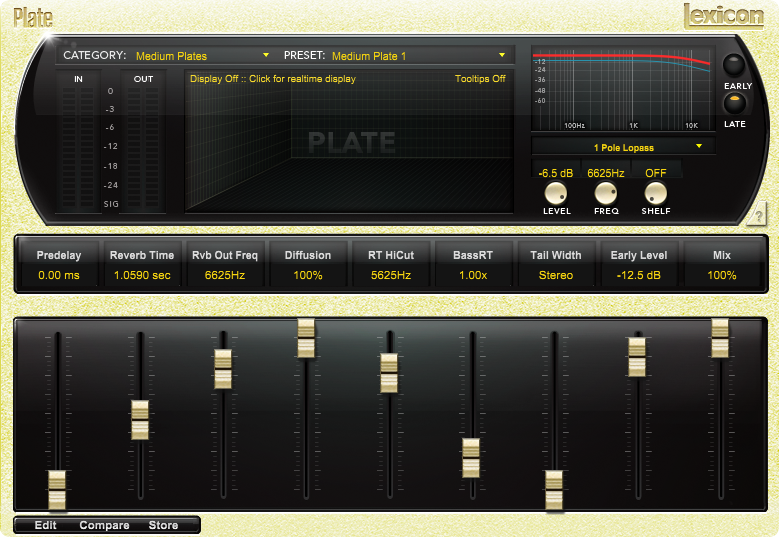This screenshot has width=779, height=537.
Task: Click the BassRT fader handle
Action: point(471,458)
